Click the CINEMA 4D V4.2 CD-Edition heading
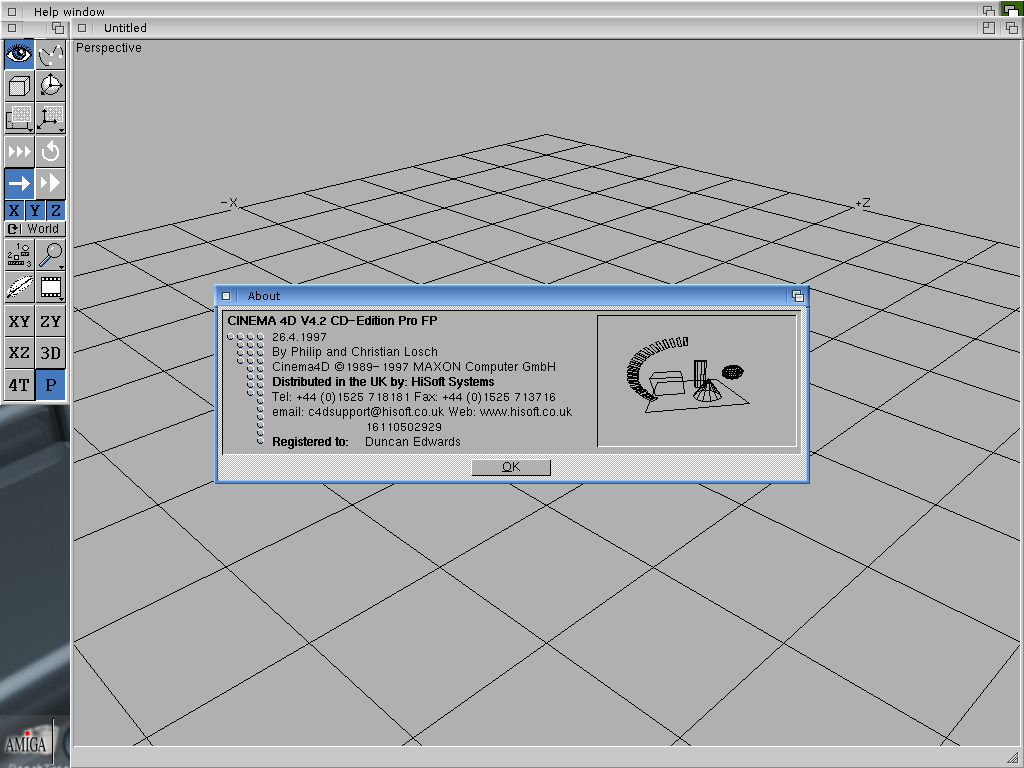 (x=332, y=321)
